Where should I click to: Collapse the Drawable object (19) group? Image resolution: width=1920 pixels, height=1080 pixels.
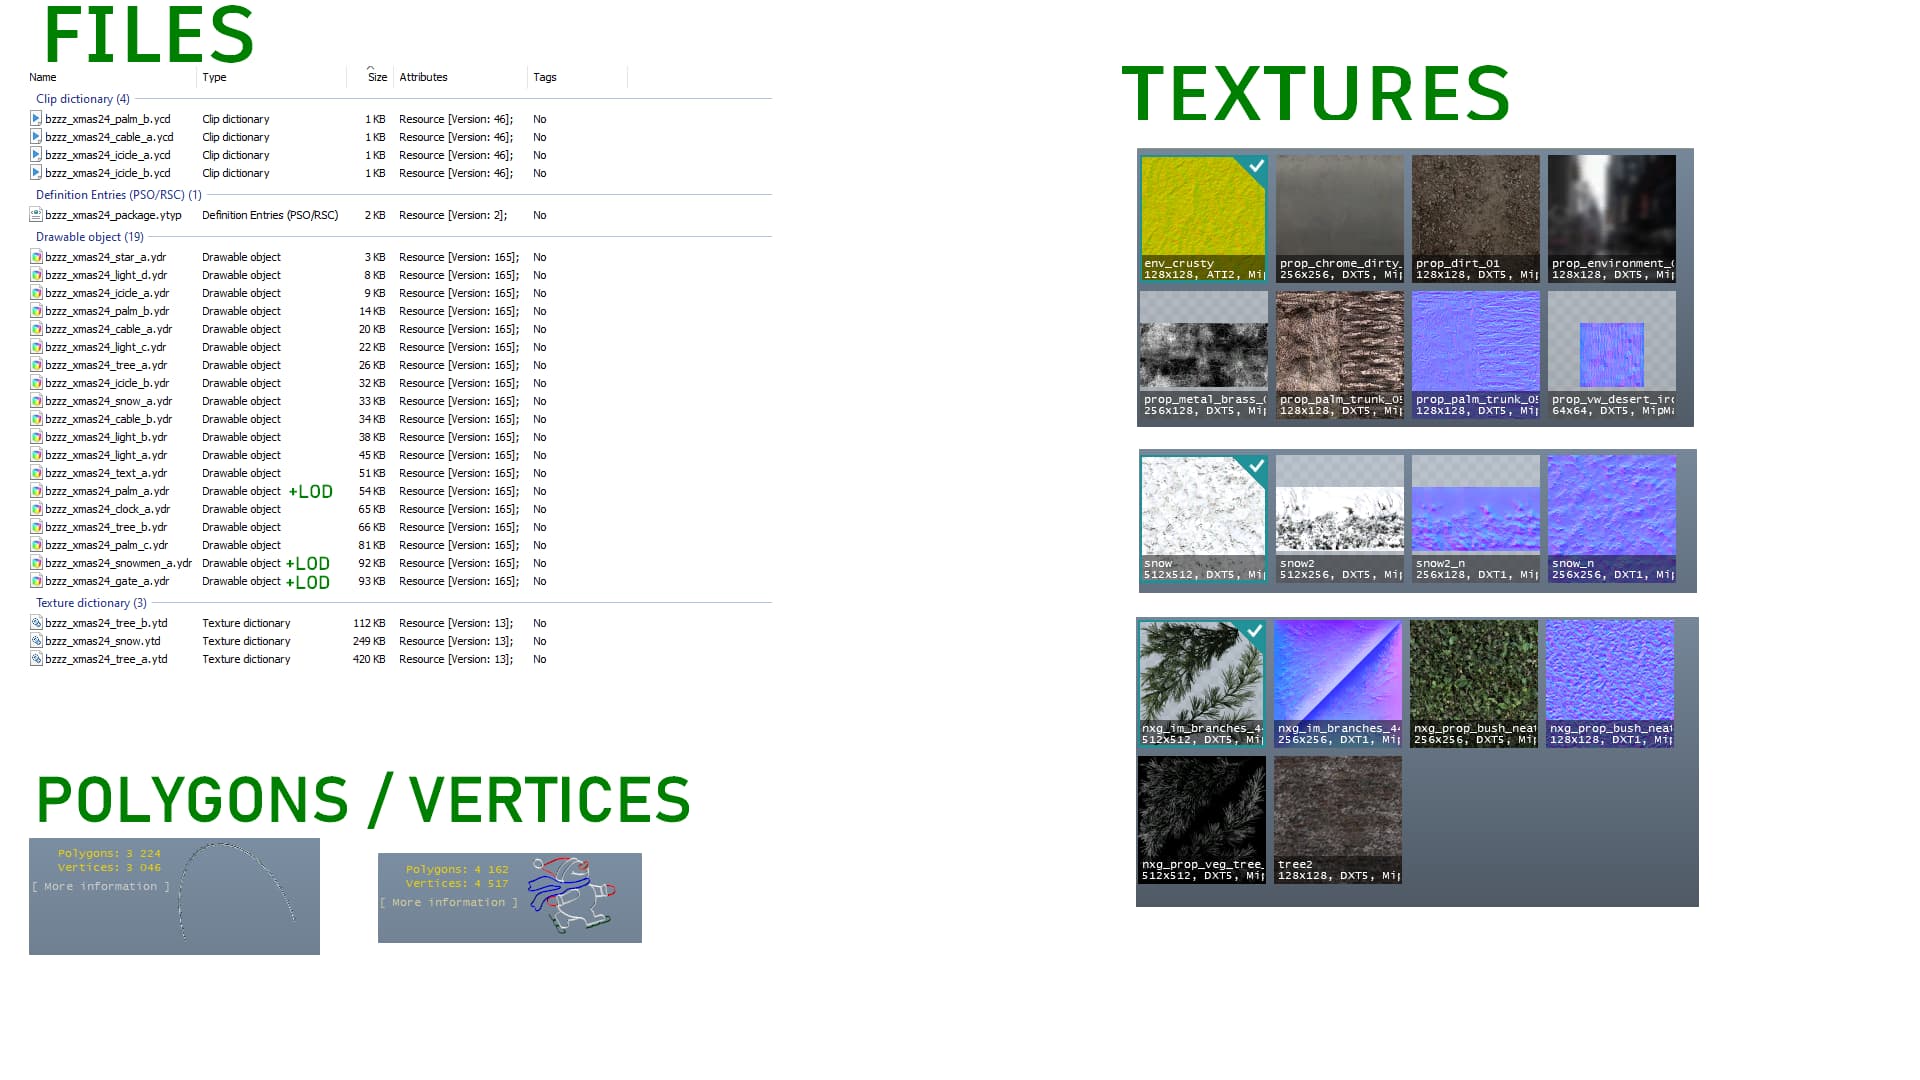[89, 237]
